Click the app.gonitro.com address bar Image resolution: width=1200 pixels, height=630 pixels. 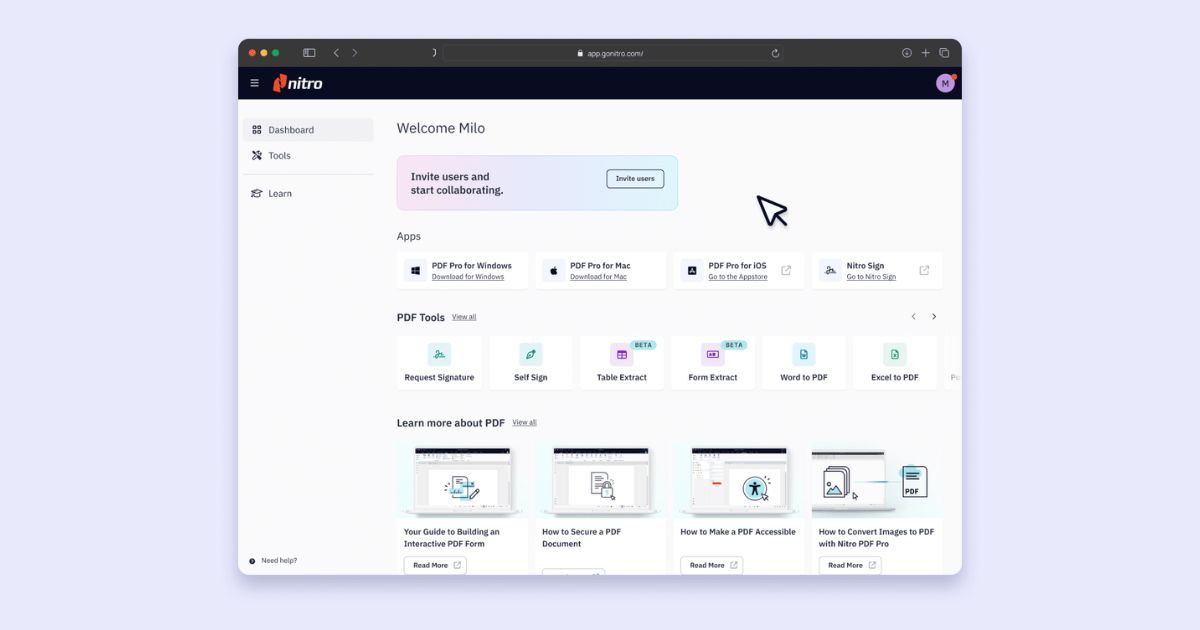(610, 53)
